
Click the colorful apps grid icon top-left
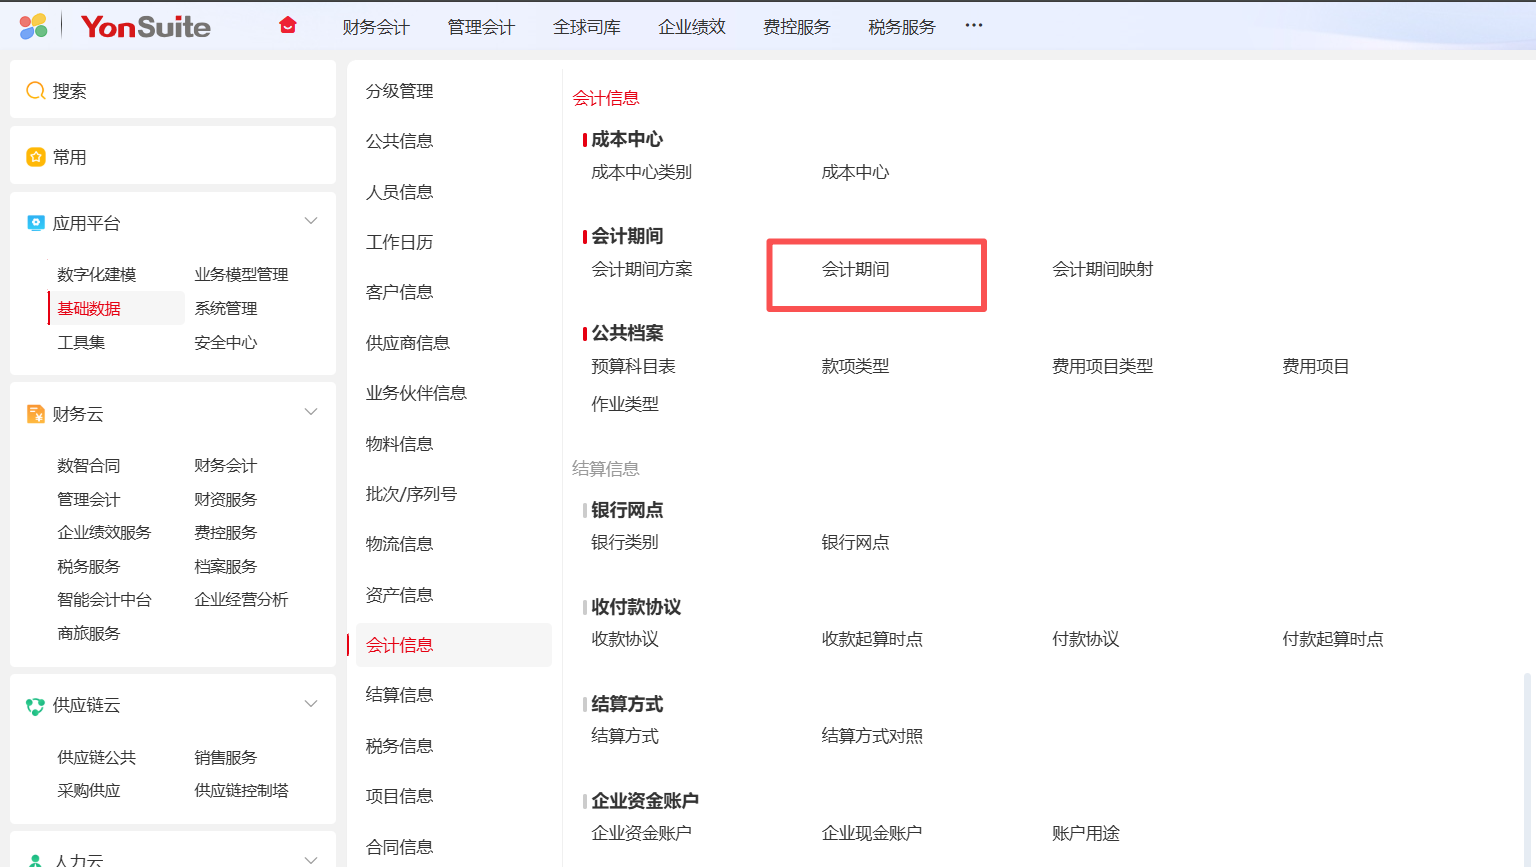(35, 26)
